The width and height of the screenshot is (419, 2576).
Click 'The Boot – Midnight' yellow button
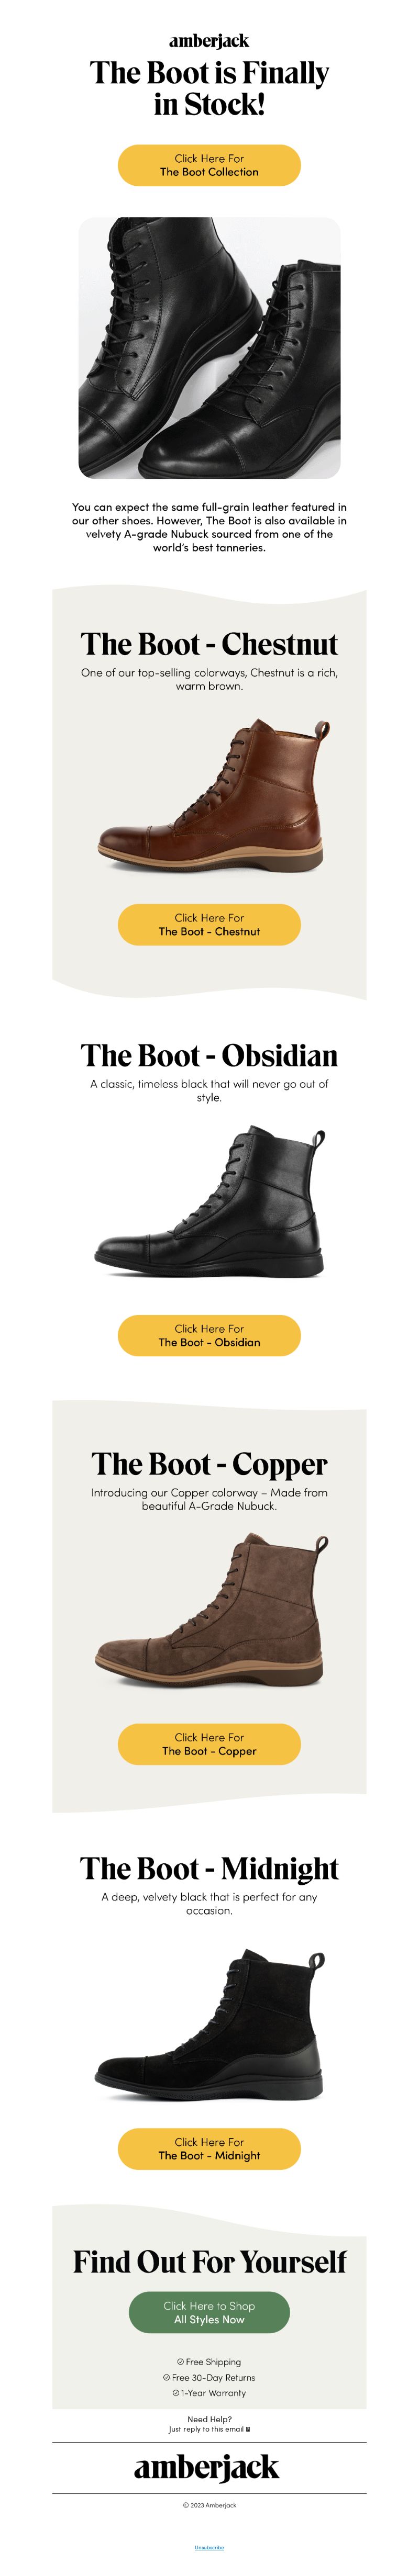pyautogui.click(x=209, y=2149)
